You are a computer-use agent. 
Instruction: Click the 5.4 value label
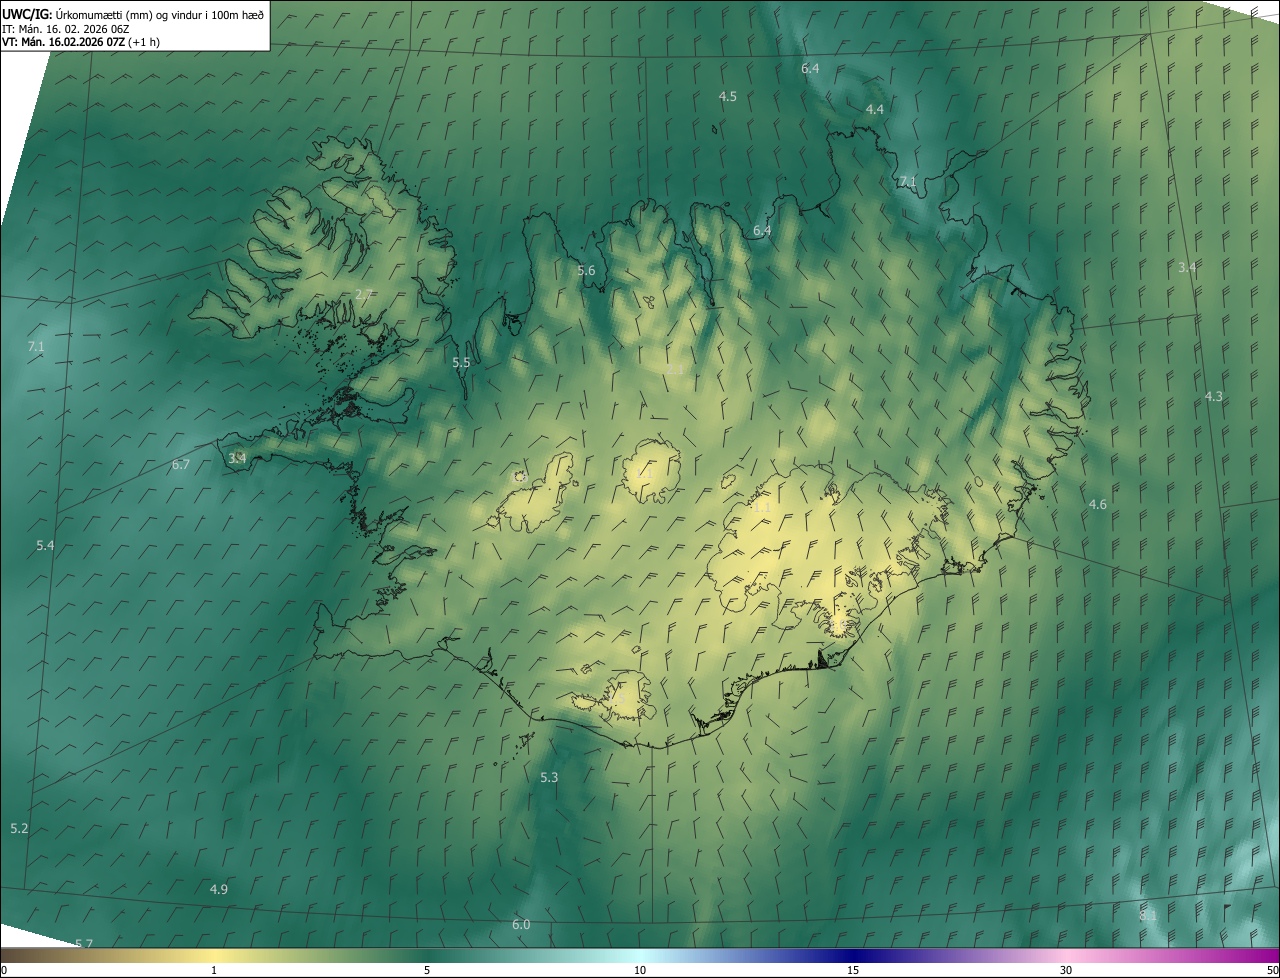[x=45, y=546]
